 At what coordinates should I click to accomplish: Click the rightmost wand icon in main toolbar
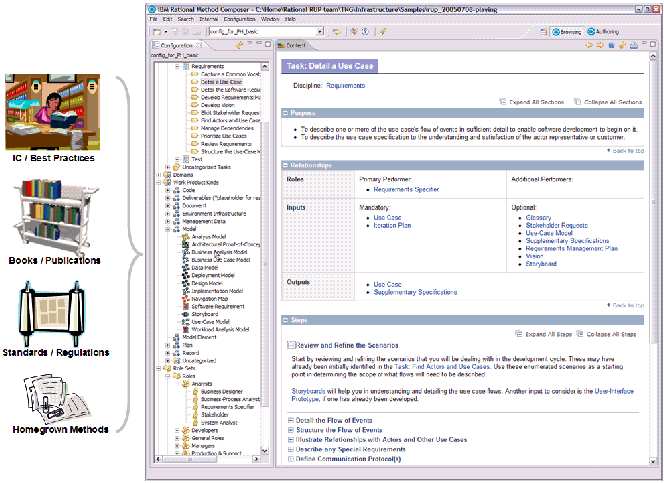click(382, 31)
